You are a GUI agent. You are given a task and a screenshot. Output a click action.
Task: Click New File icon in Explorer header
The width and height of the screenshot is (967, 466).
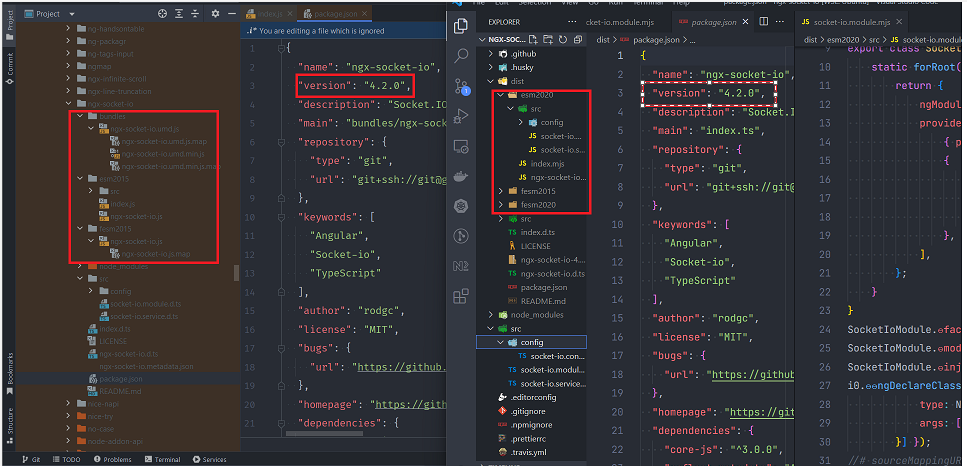[533, 39]
